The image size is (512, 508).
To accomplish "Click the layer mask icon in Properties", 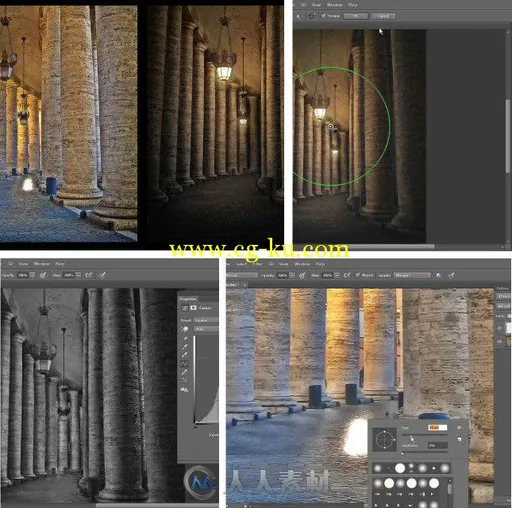I will pos(193,308).
